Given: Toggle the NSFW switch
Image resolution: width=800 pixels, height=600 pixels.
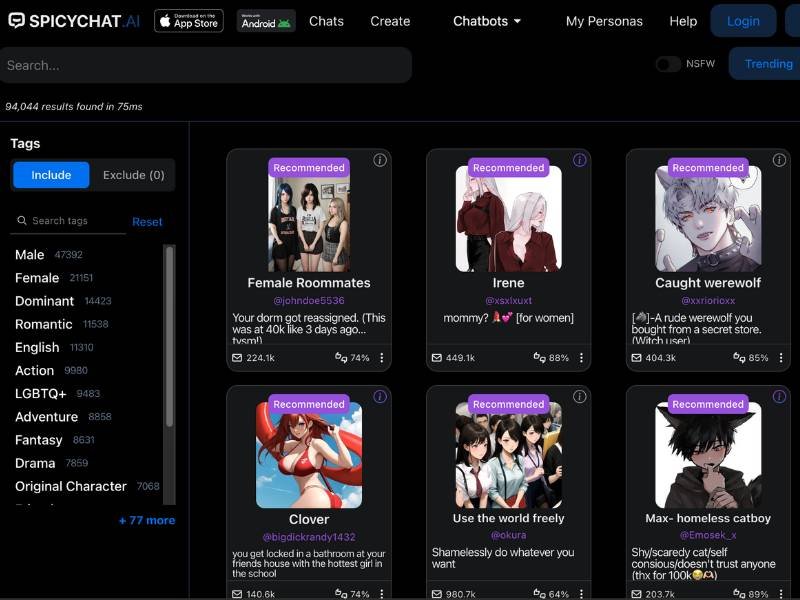Looking at the screenshot, I should (668, 64).
